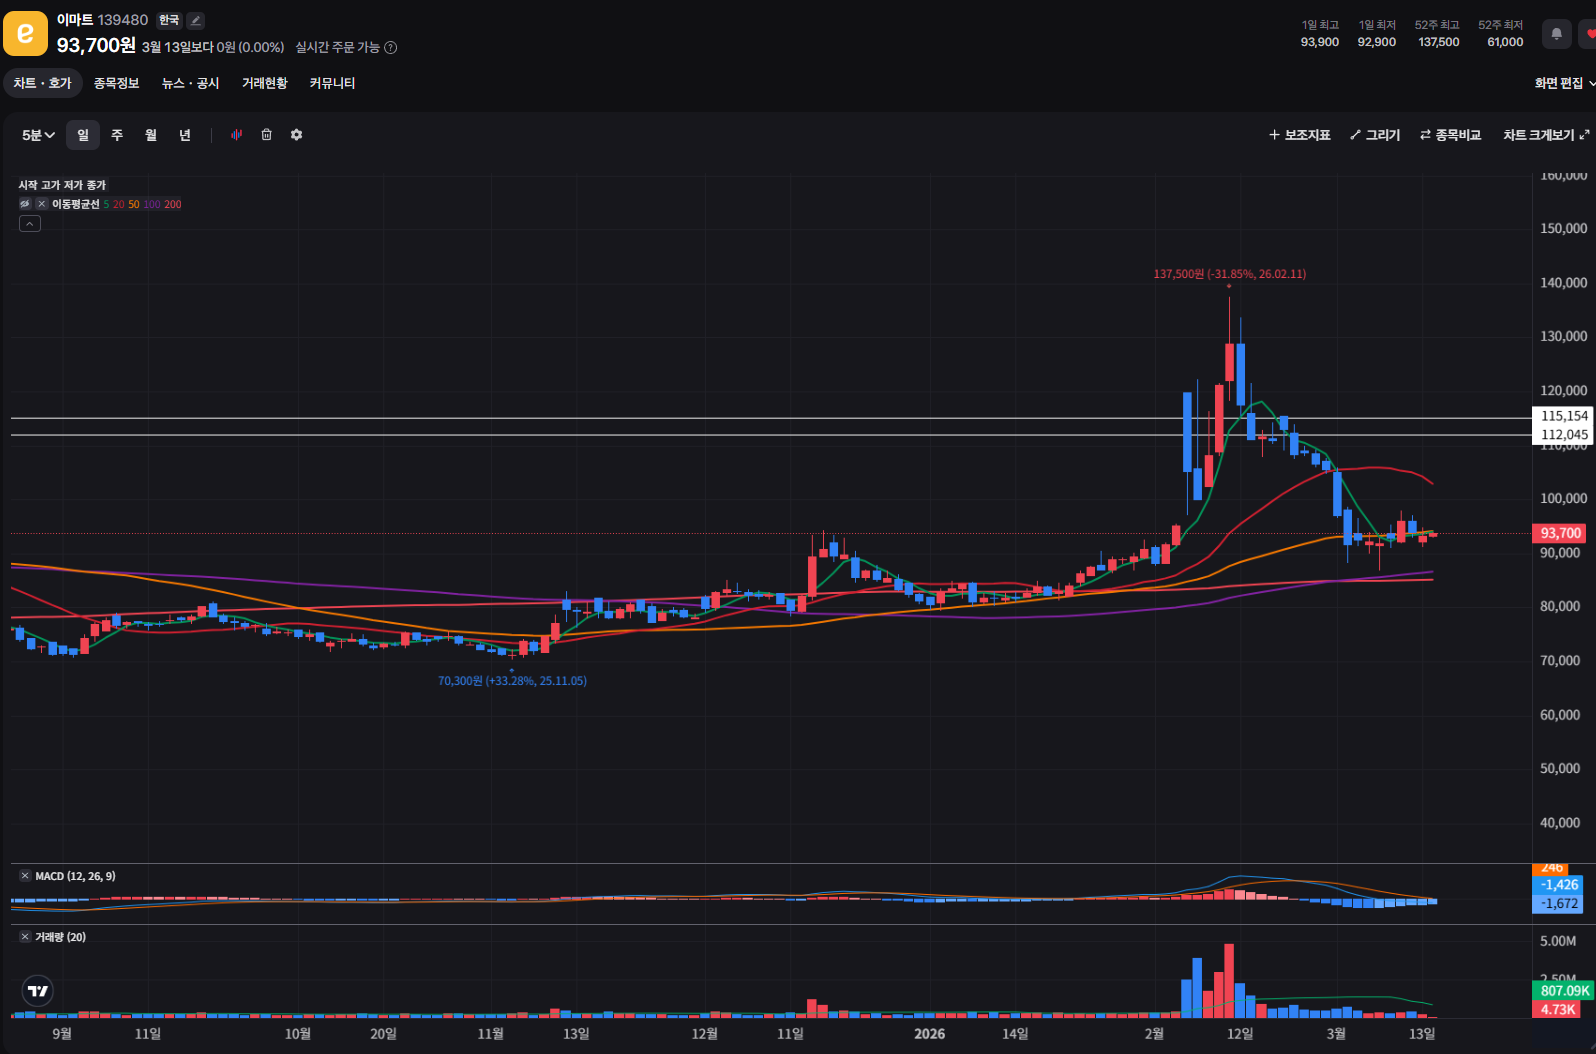Select the 일 daily timeframe
Viewport: 1596px width, 1054px height.
pyautogui.click(x=83, y=135)
